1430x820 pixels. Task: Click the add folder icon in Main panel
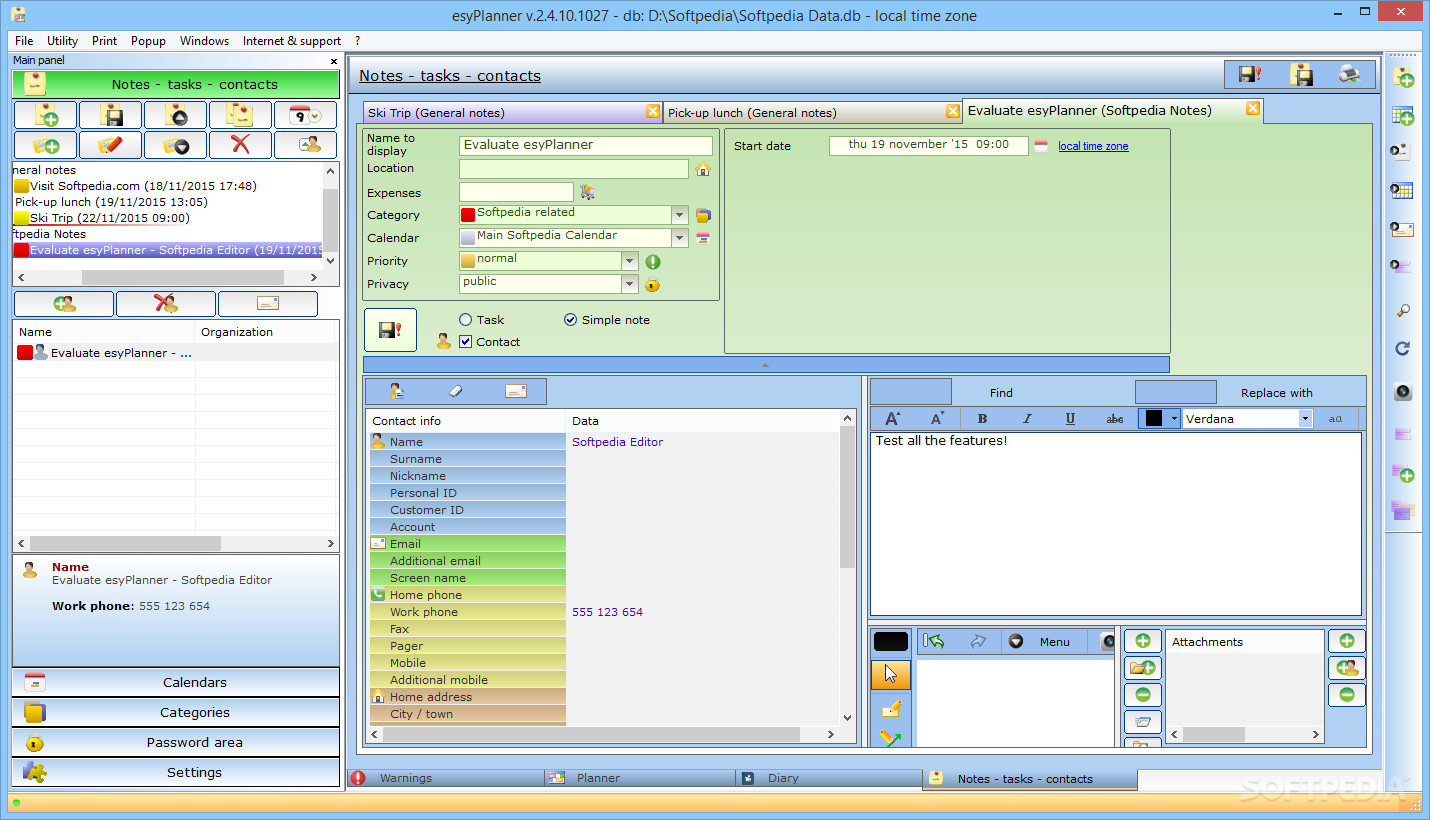coord(46,145)
